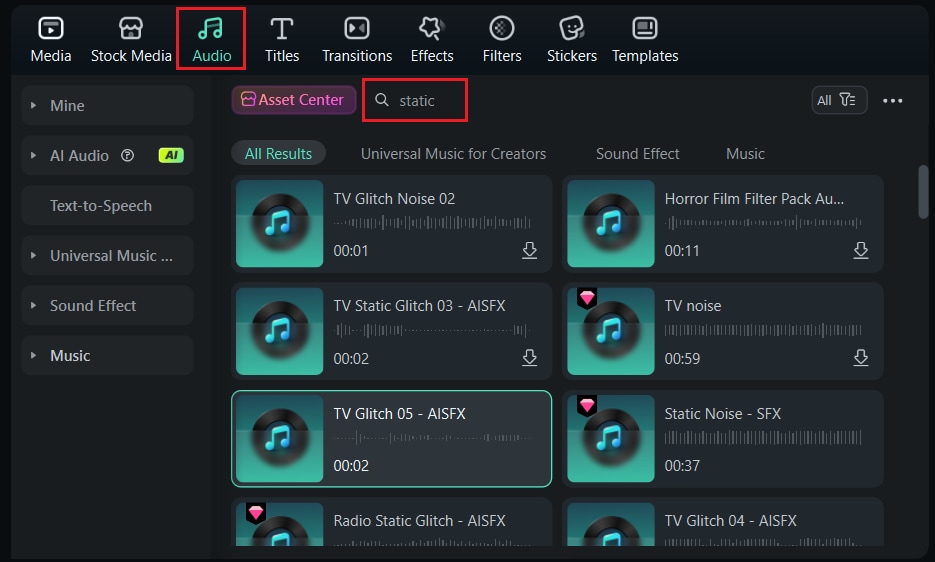Screen dimensions: 935x562
Task: Expand the AI Audio category arrow
Action: [33, 156]
